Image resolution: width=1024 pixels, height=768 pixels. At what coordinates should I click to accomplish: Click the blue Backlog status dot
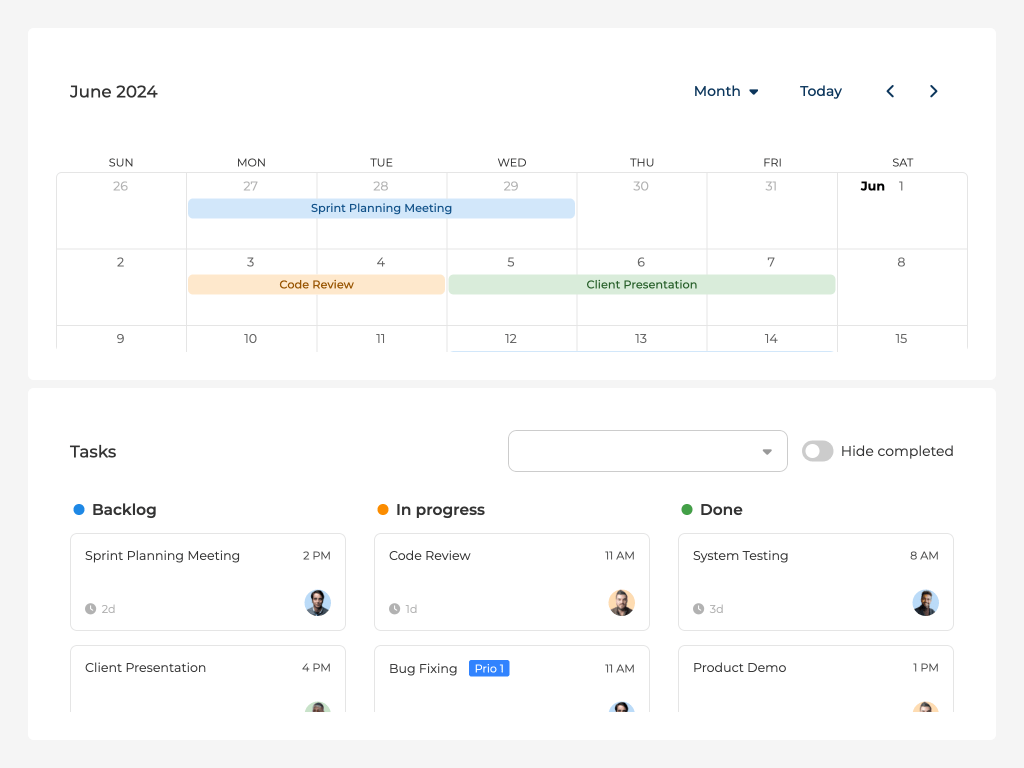[x=79, y=510]
